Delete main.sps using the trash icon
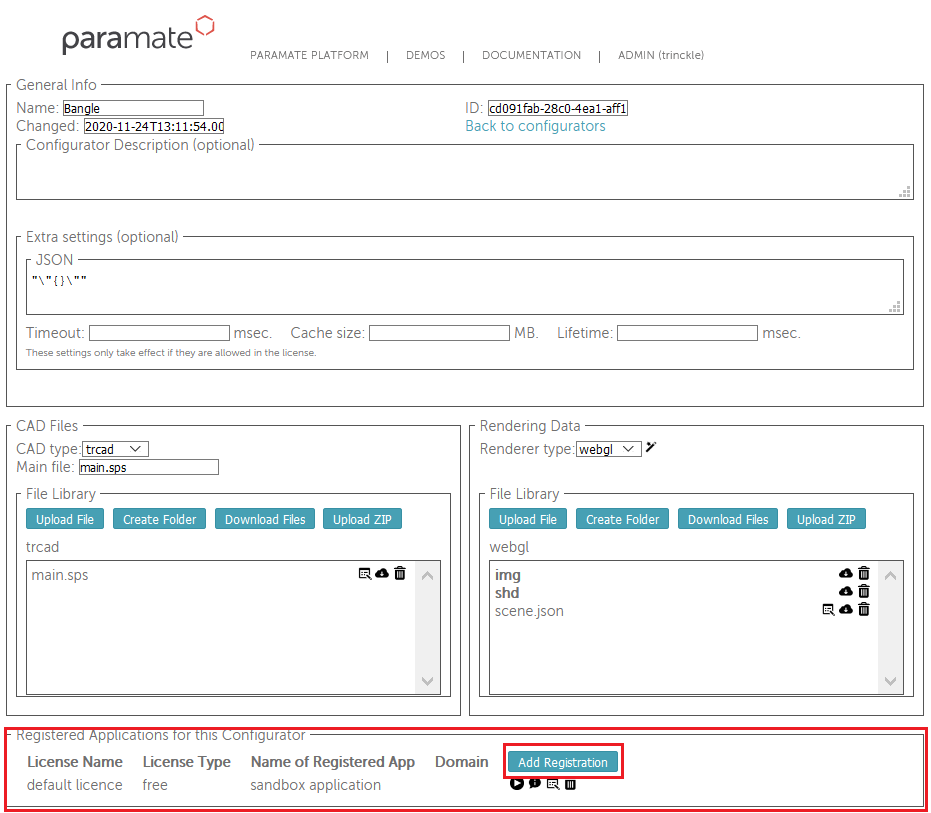This screenshot has height=813, width=931. (x=400, y=573)
